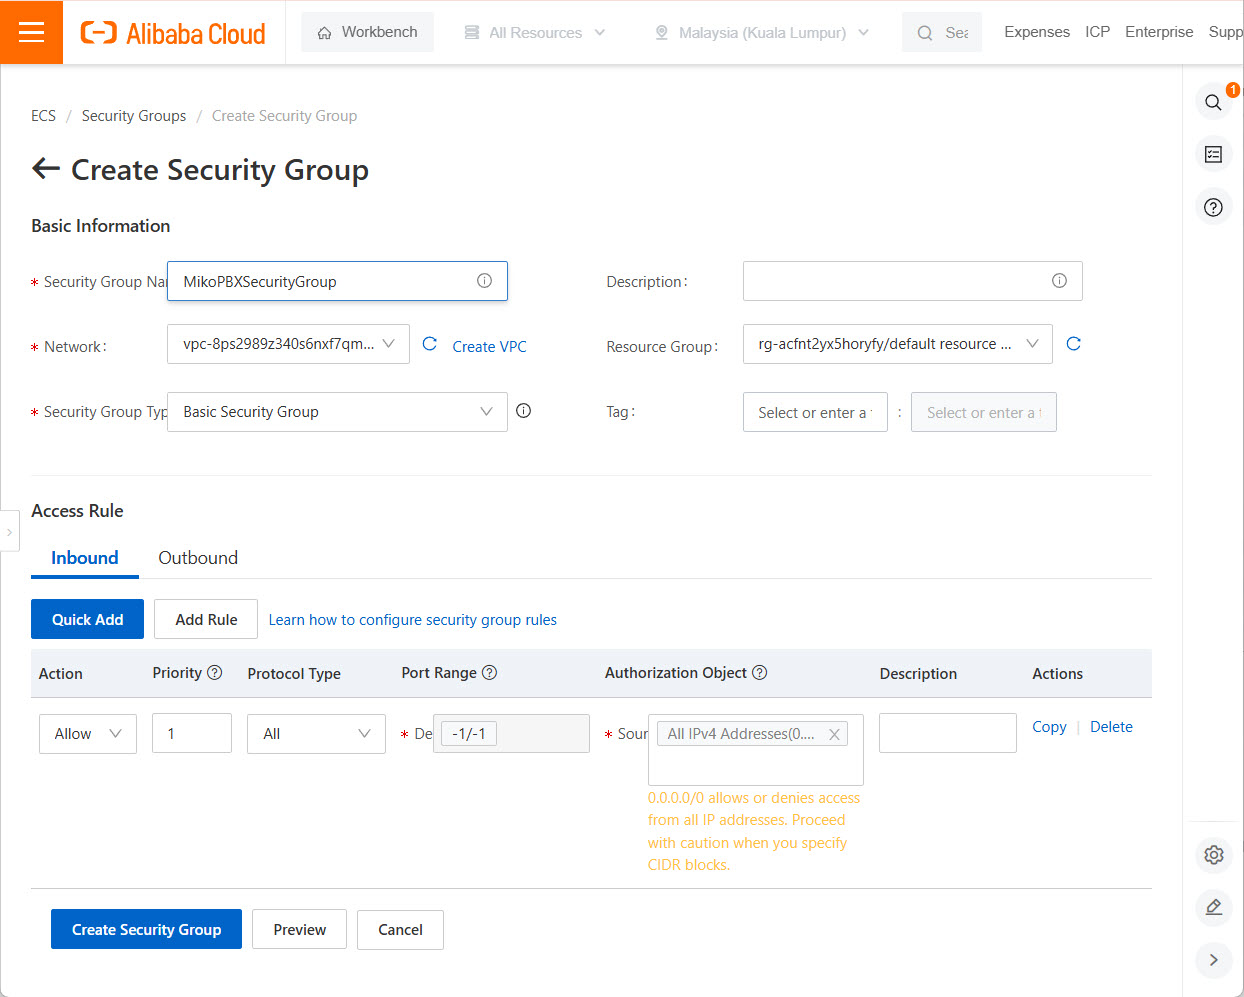Refresh the Resource Group list
This screenshot has height=997, width=1244.
coord(1073,344)
